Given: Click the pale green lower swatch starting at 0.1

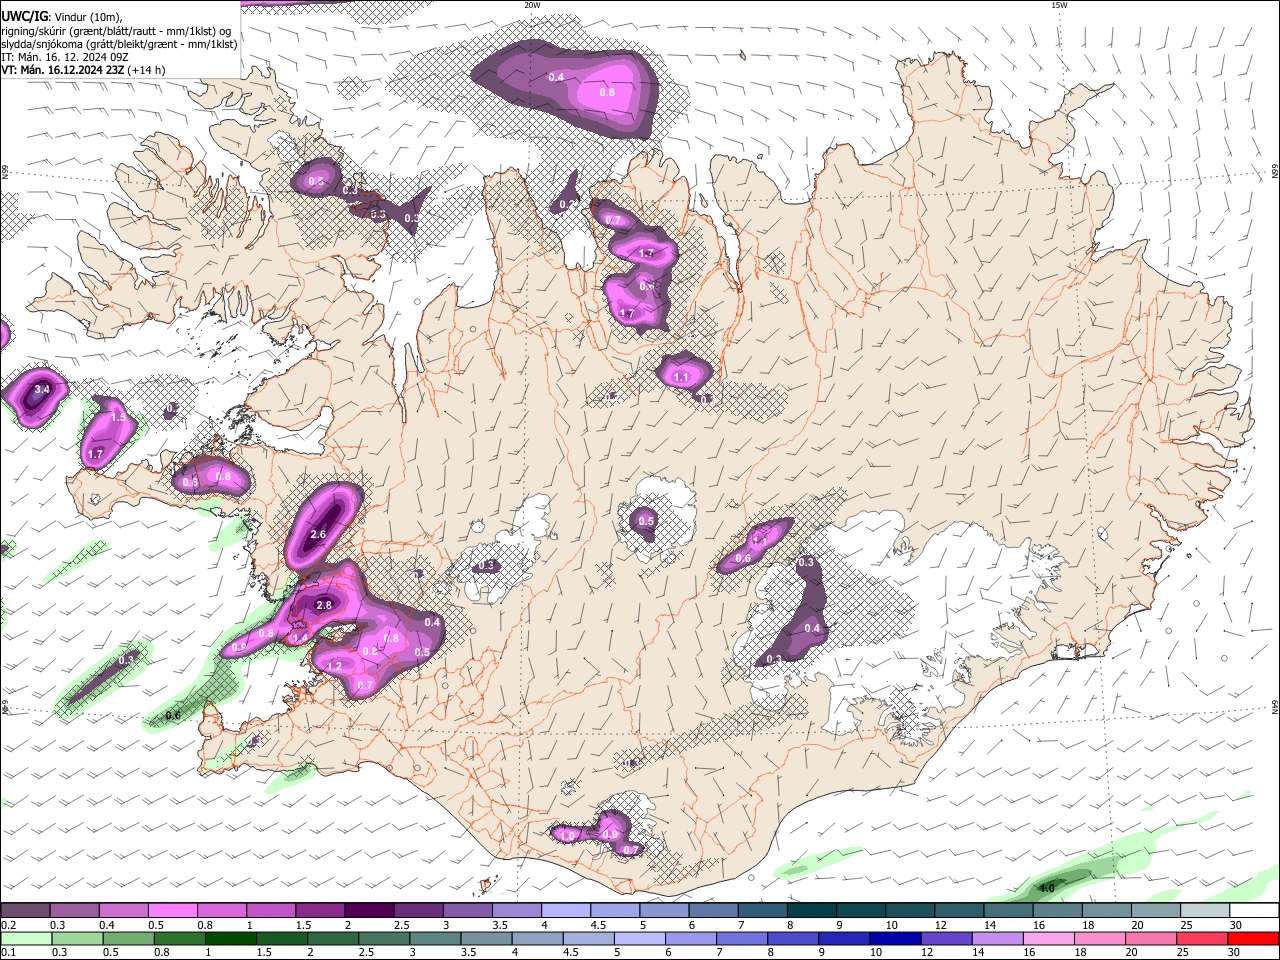Looking at the screenshot, I should point(26,938).
